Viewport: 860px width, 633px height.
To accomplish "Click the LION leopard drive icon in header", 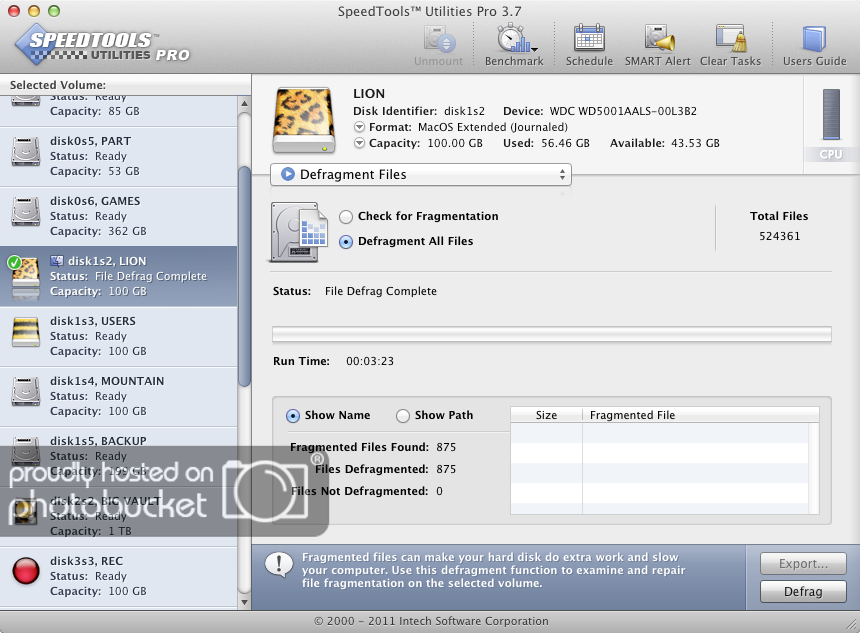I will (x=304, y=120).
